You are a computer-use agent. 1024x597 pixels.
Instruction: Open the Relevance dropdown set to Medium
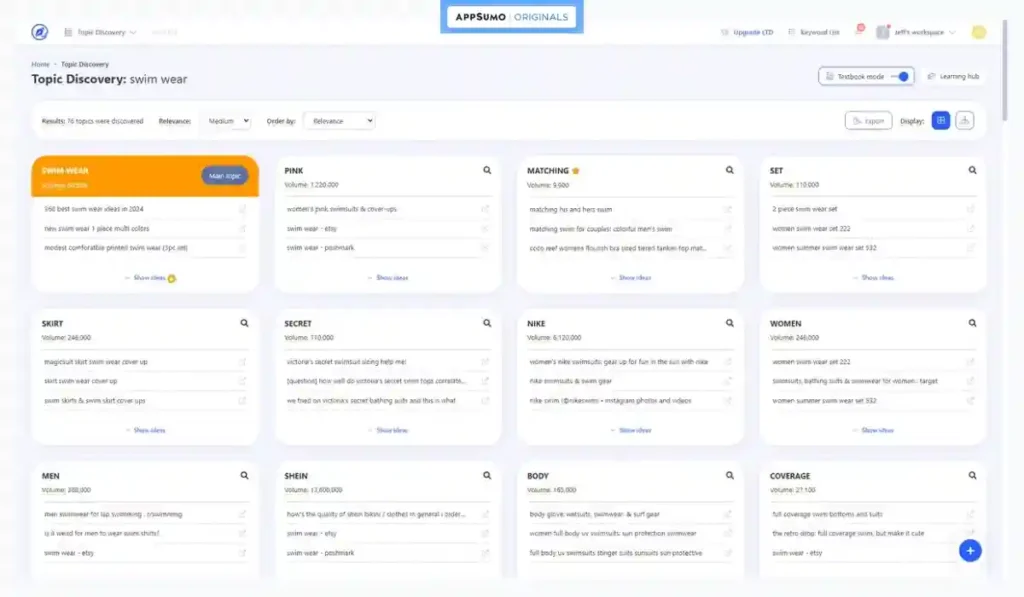click(229, 121)
